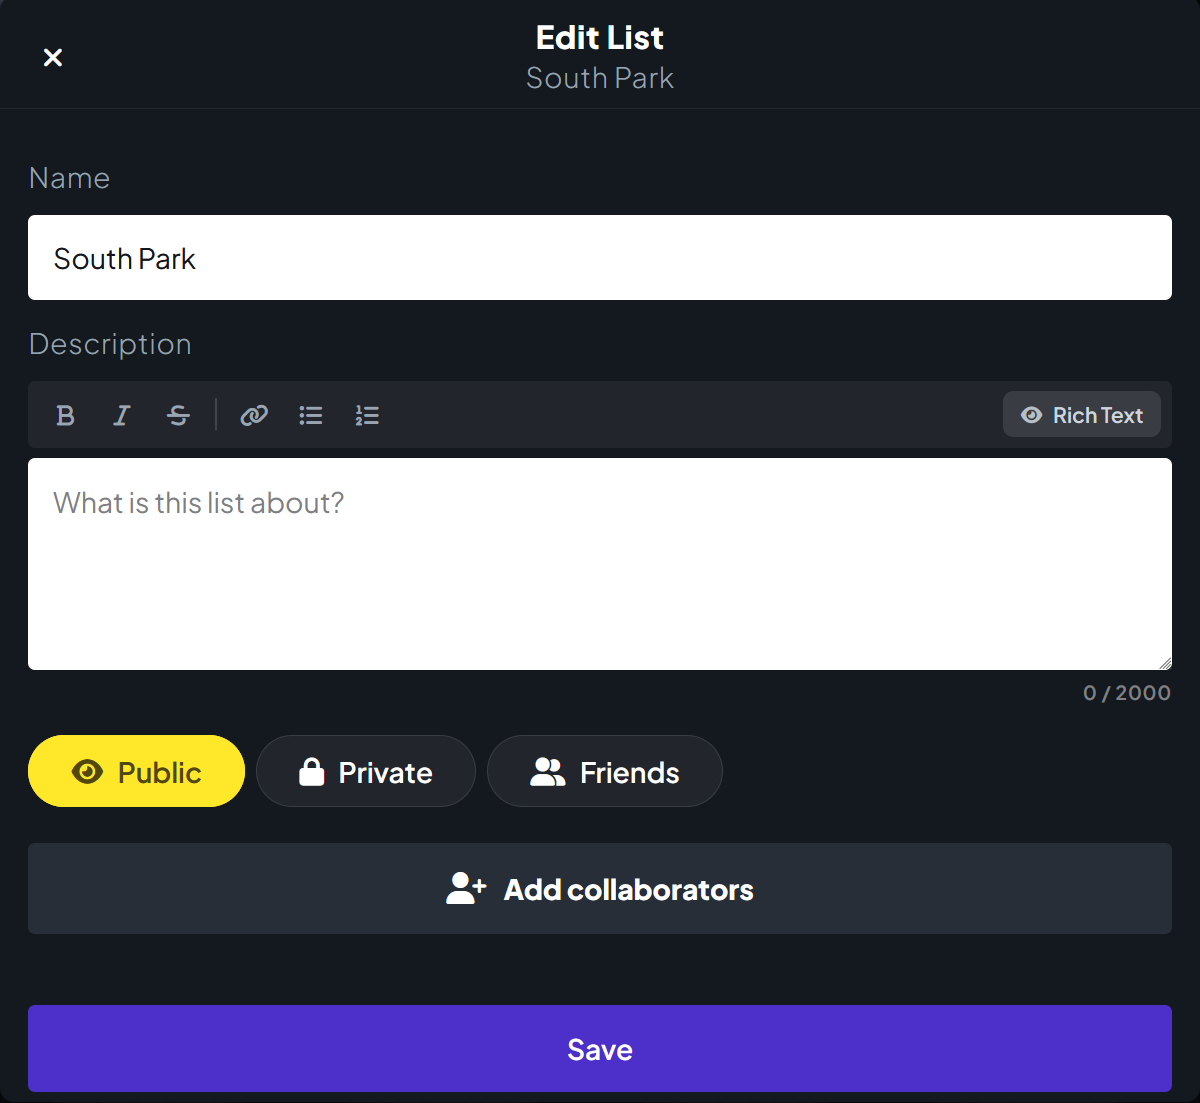
Task: Set list visibility to Private
Action: pos(366,771)
